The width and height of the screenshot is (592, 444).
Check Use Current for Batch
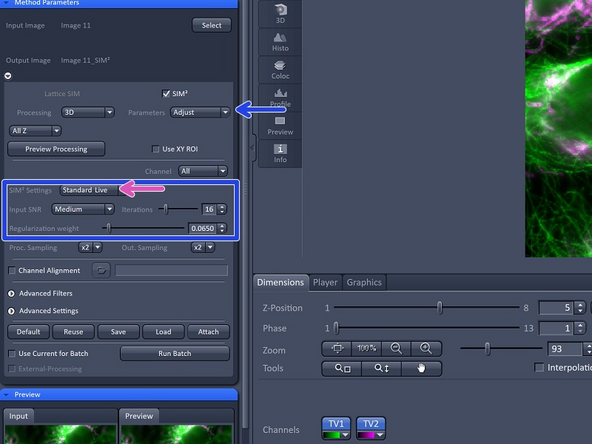pyautogui.click(x=12, y=354)
